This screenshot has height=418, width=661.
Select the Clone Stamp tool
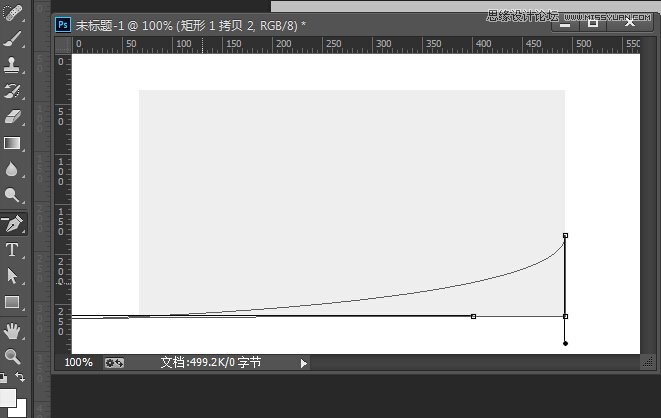(x=12, y=65)
